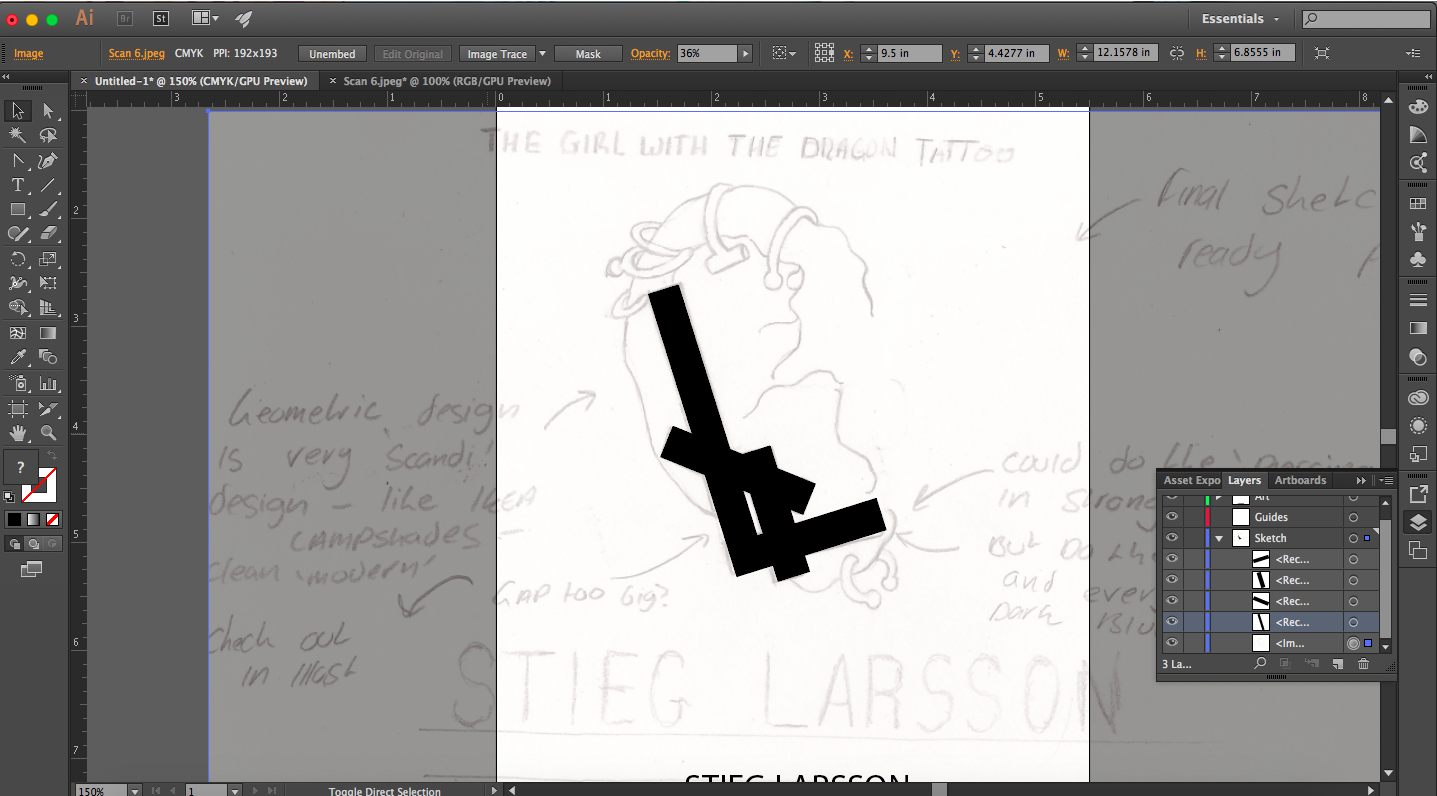Click the Opacity label link
Screen dimensions: 1437x796
(x=650, y=54)
